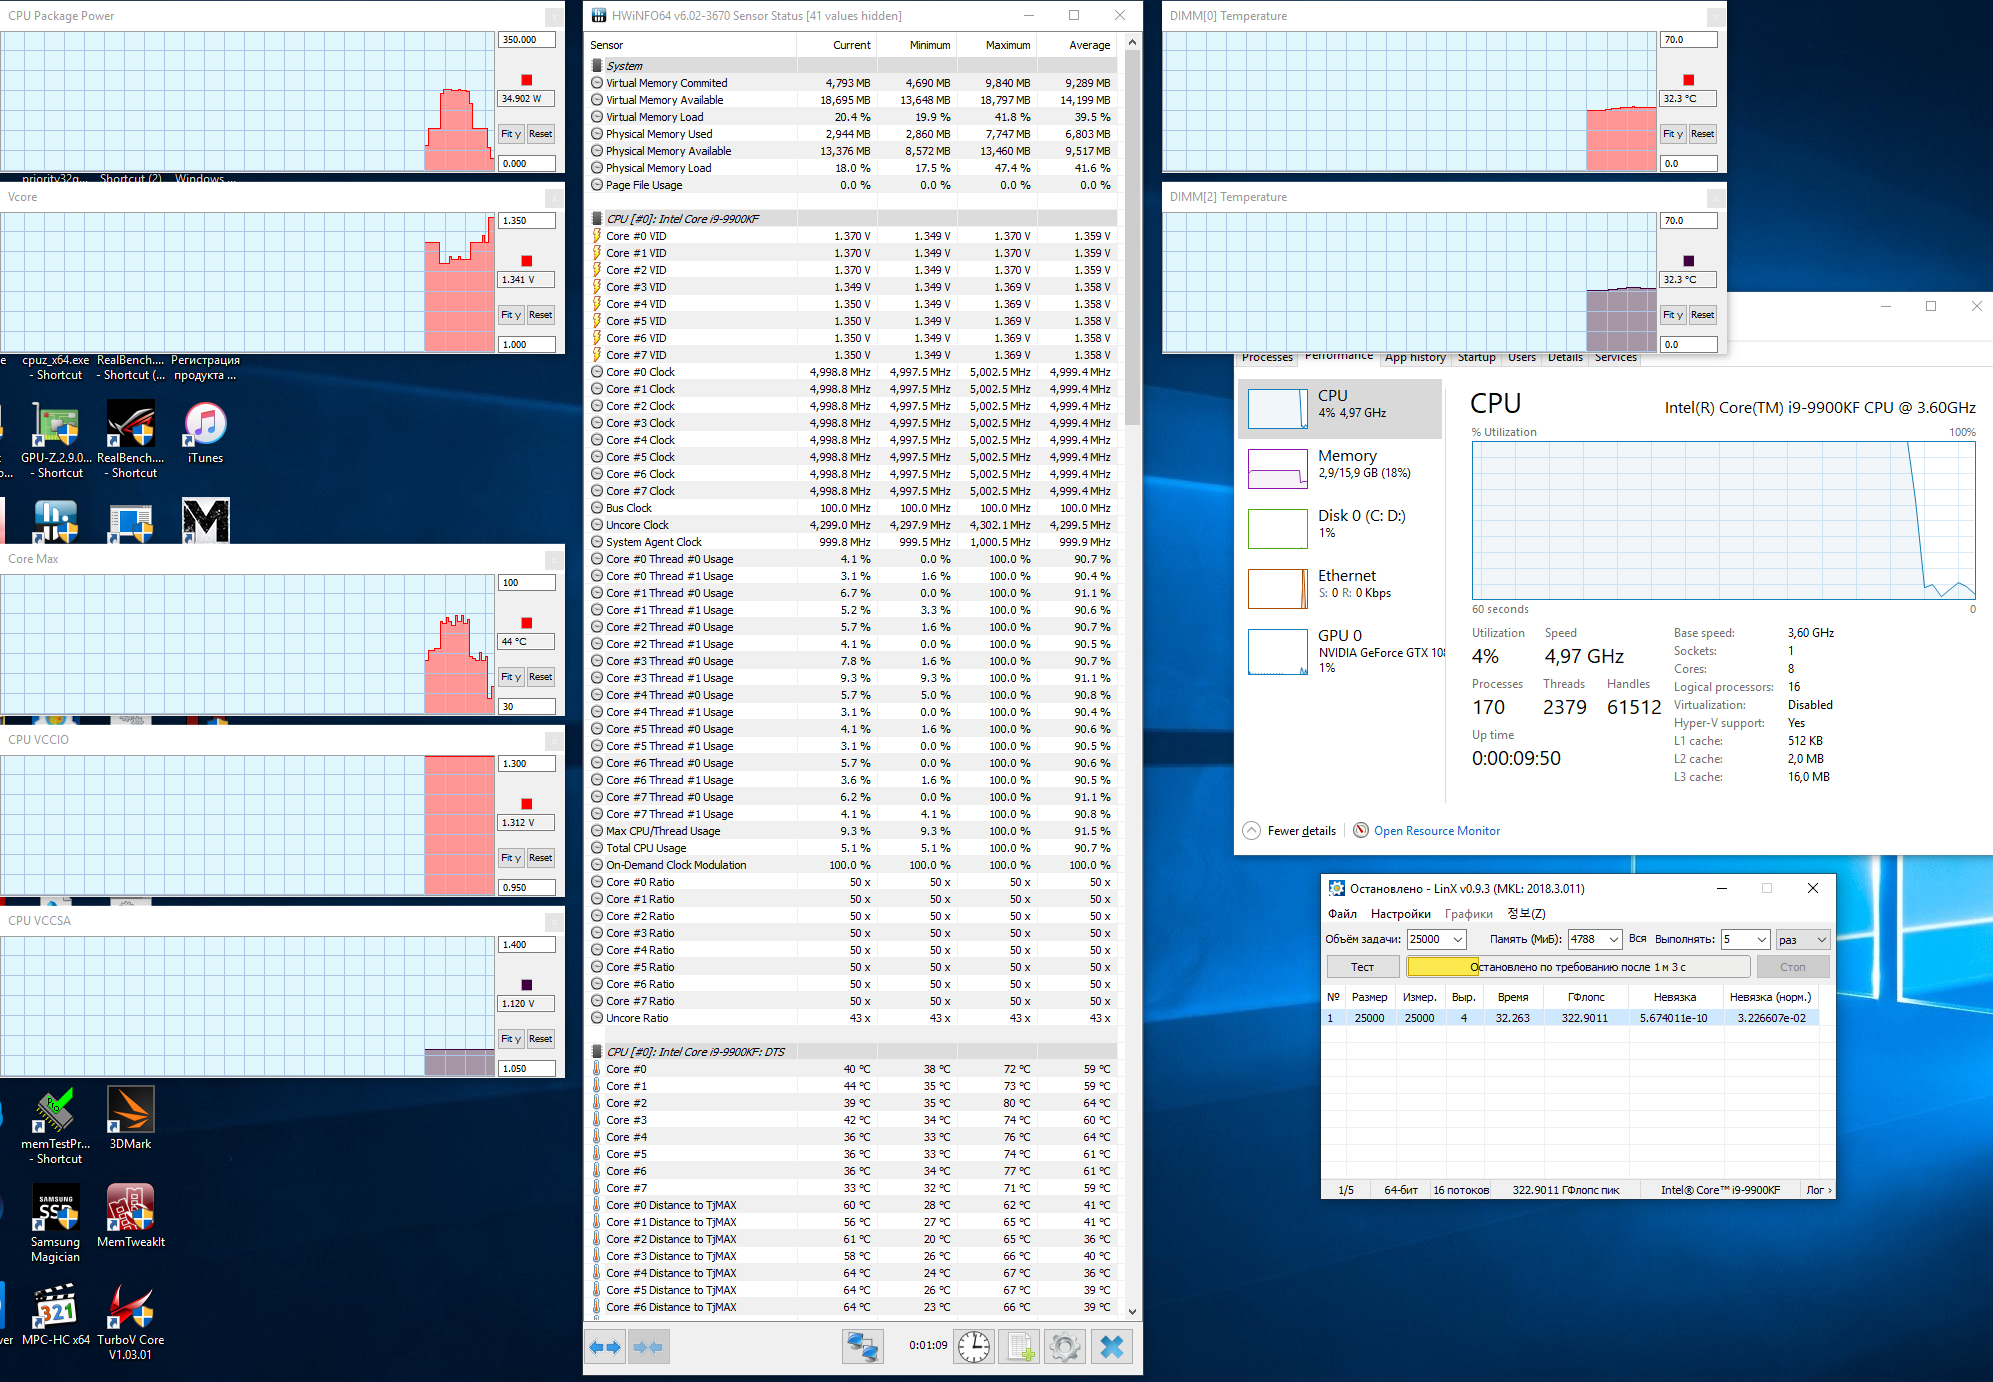Click the expand columns arrows icon in HWiNFO
Image resolution: width=1993 pixels, height=1382 pixels.
pyautogui.click(x=605, y=1347)
